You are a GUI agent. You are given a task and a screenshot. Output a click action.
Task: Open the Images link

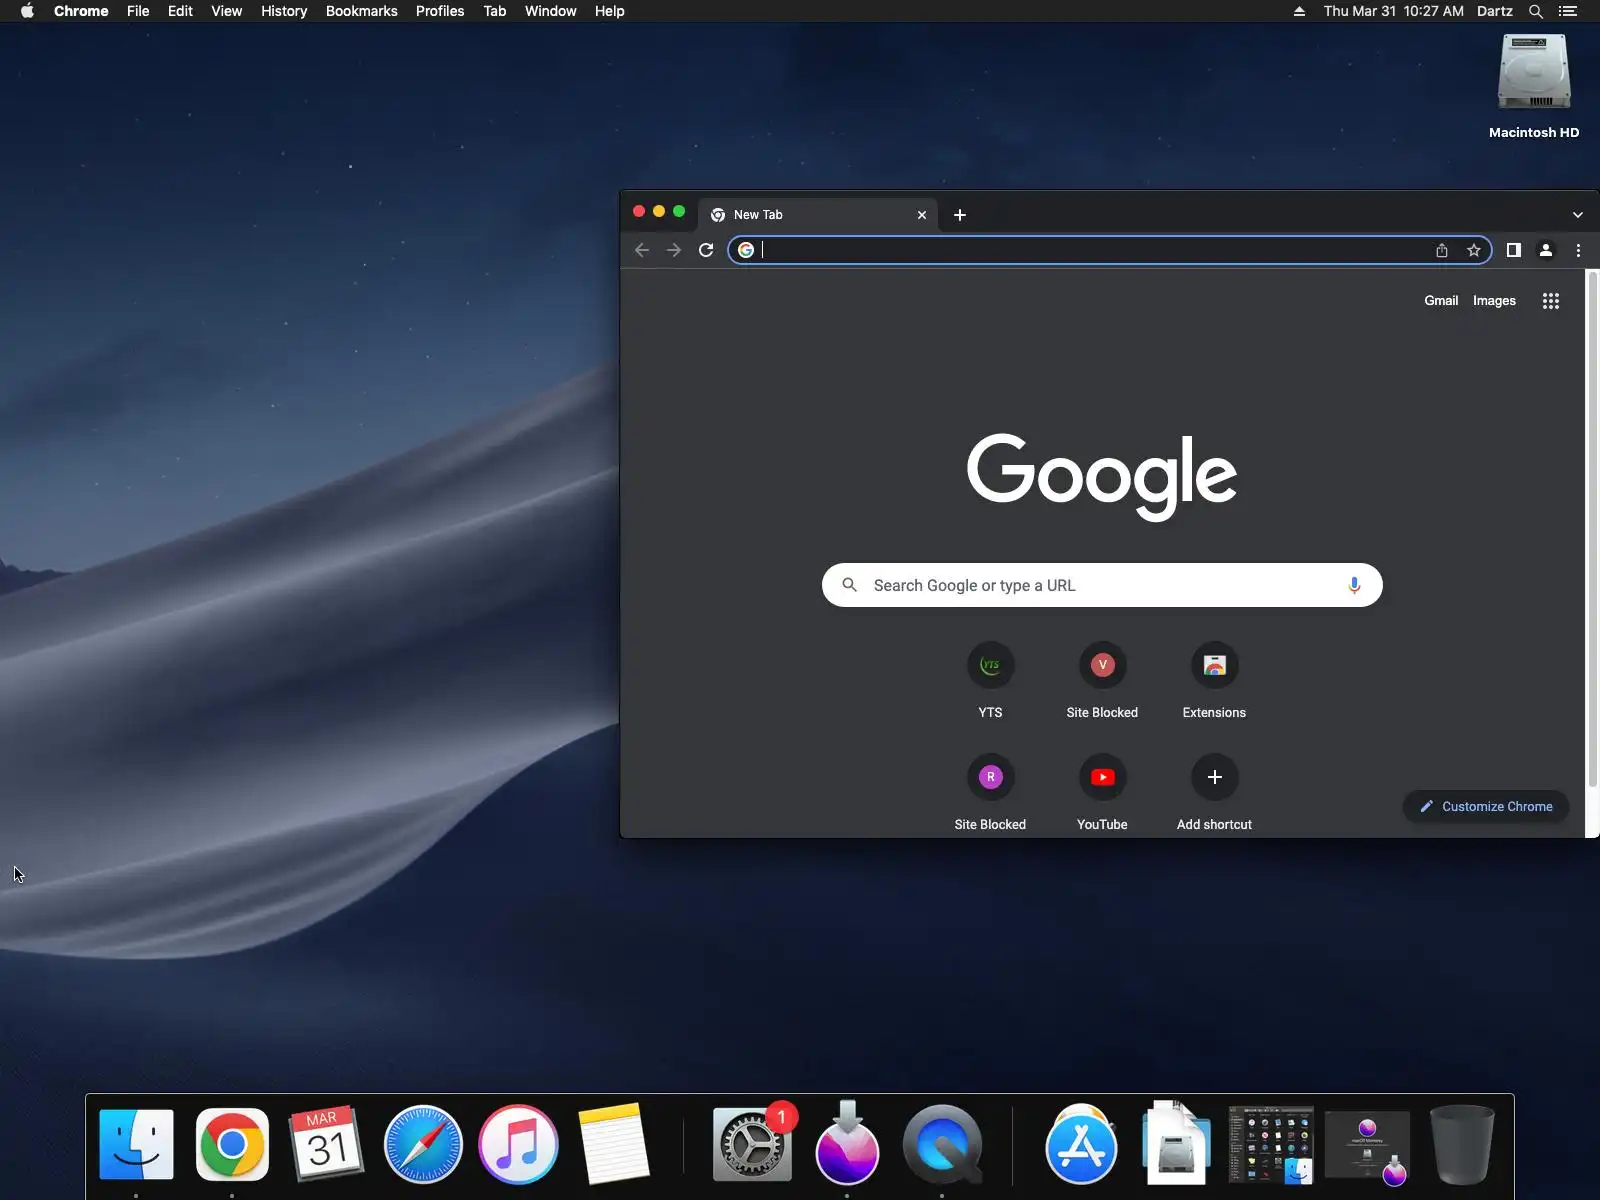pyautogui.click(x=1494, y=301)
